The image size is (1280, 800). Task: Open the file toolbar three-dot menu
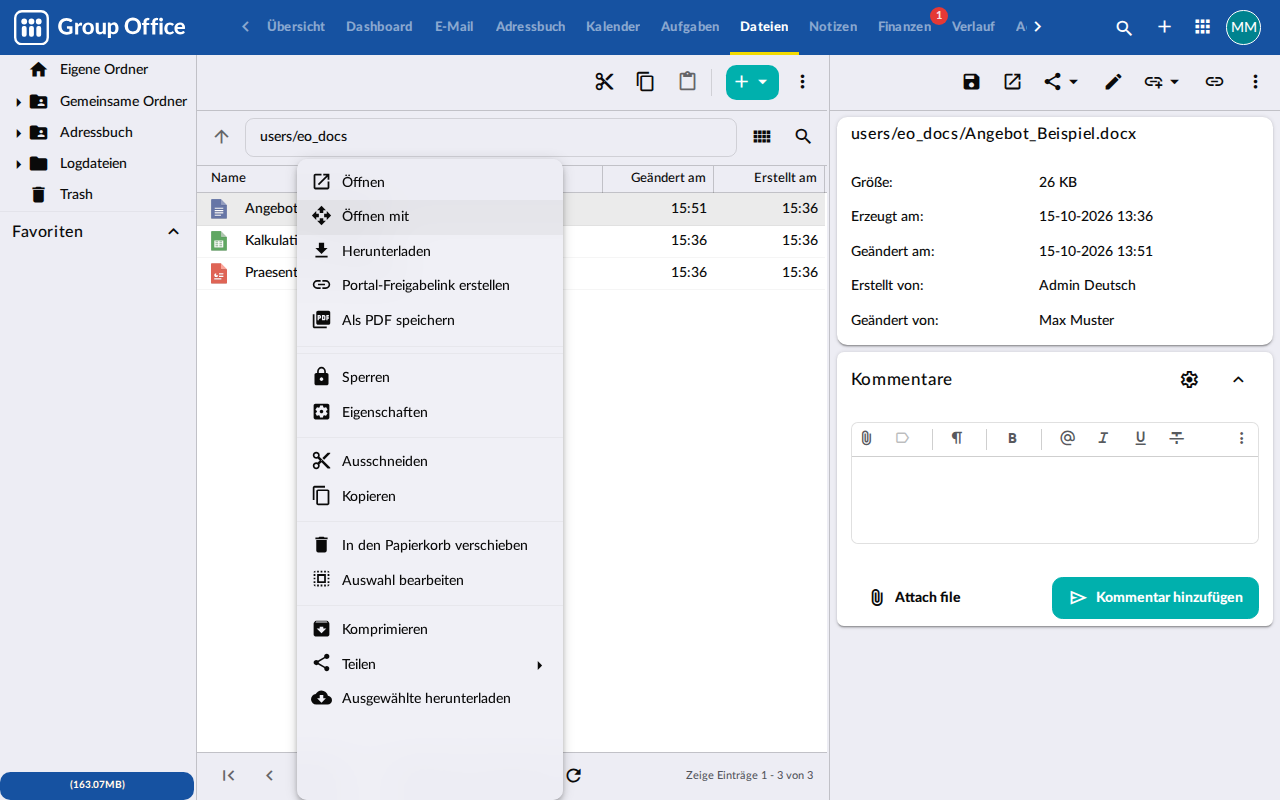pos(802,82)
